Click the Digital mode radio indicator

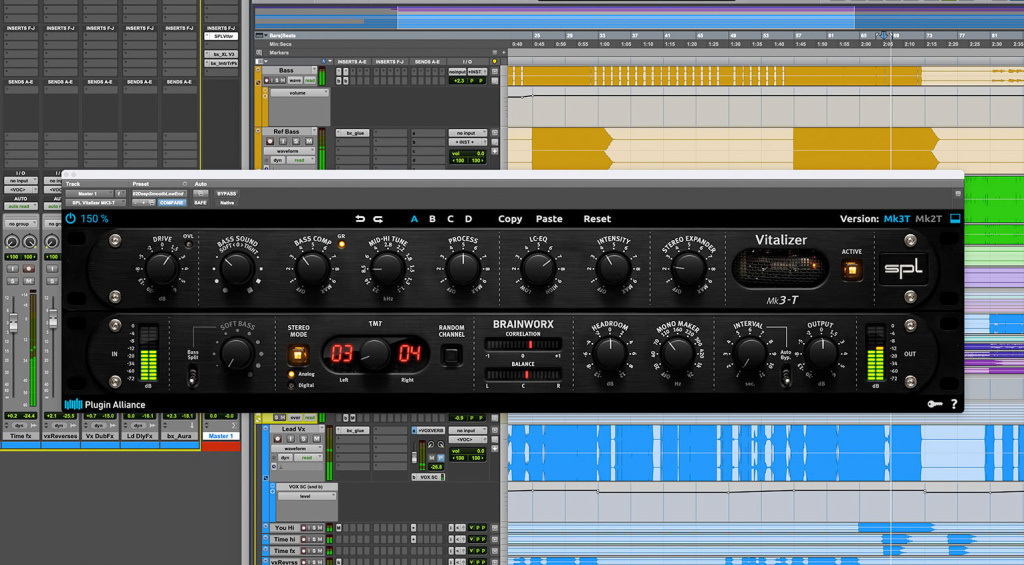click(x=291, y=385)
